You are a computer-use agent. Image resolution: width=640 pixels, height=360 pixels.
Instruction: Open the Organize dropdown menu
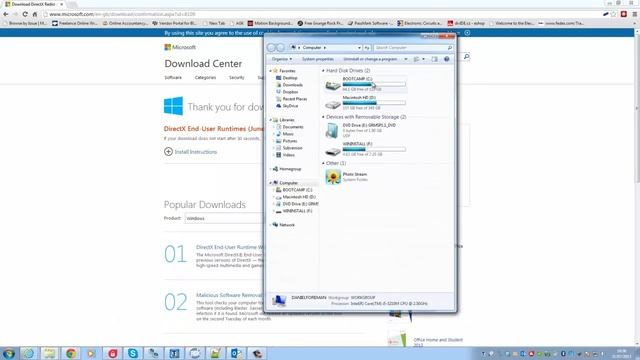pos(282,59)
